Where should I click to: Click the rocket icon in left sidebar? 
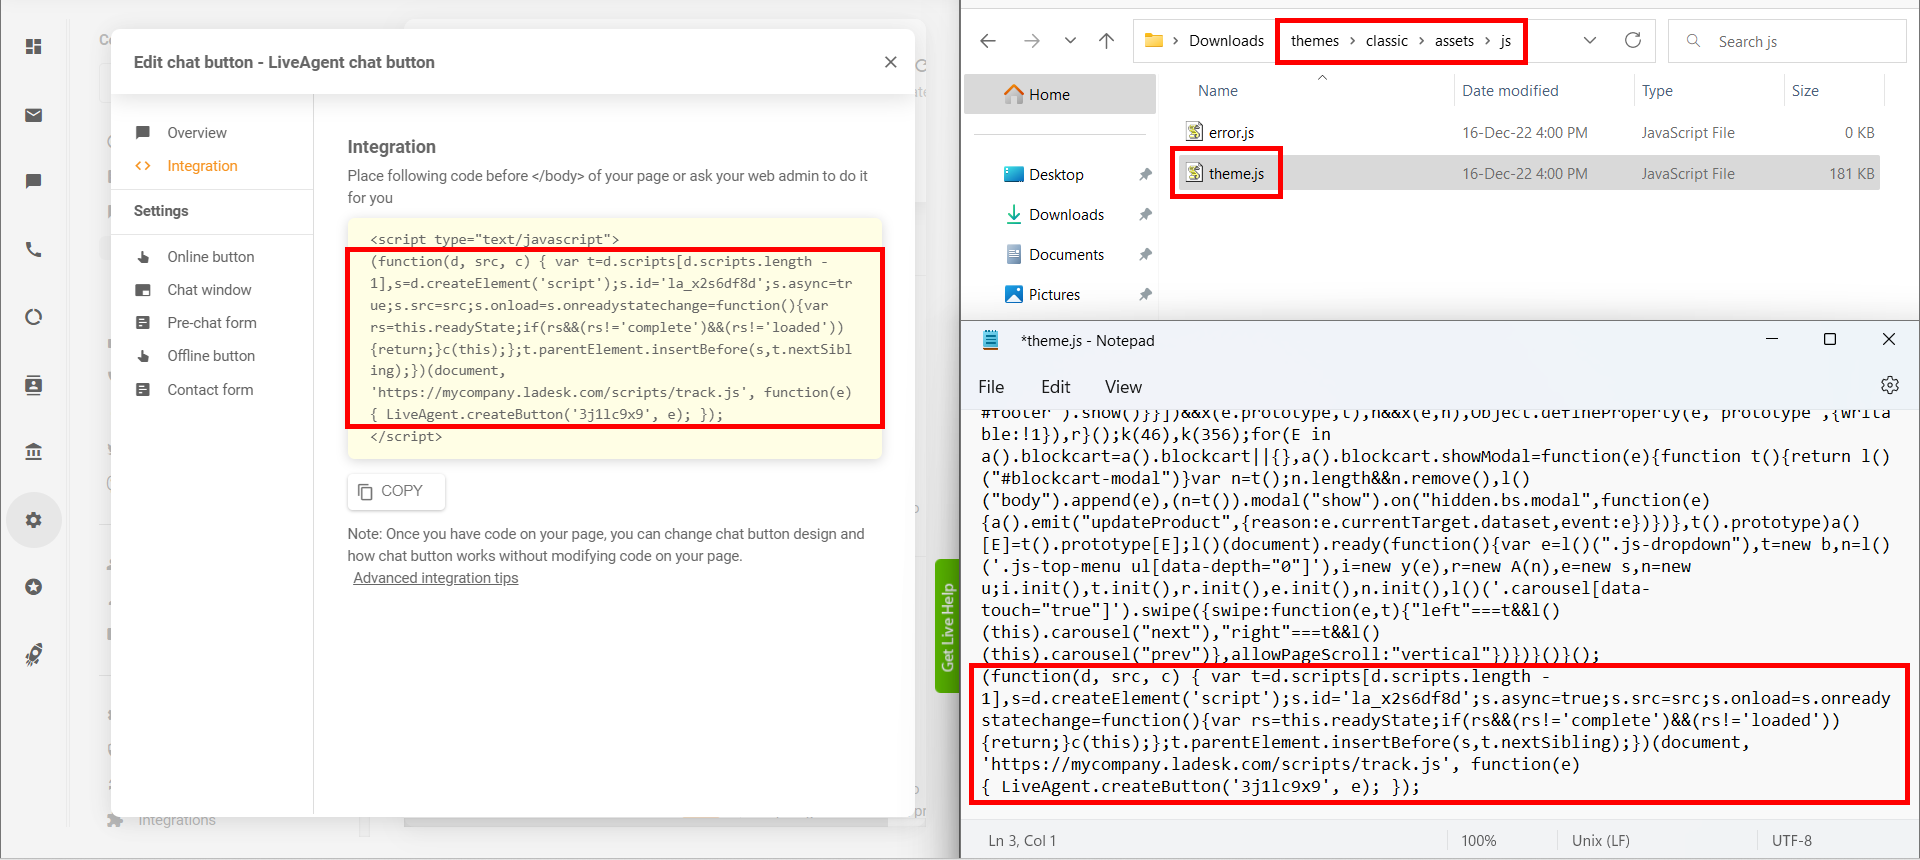point(34,655)
